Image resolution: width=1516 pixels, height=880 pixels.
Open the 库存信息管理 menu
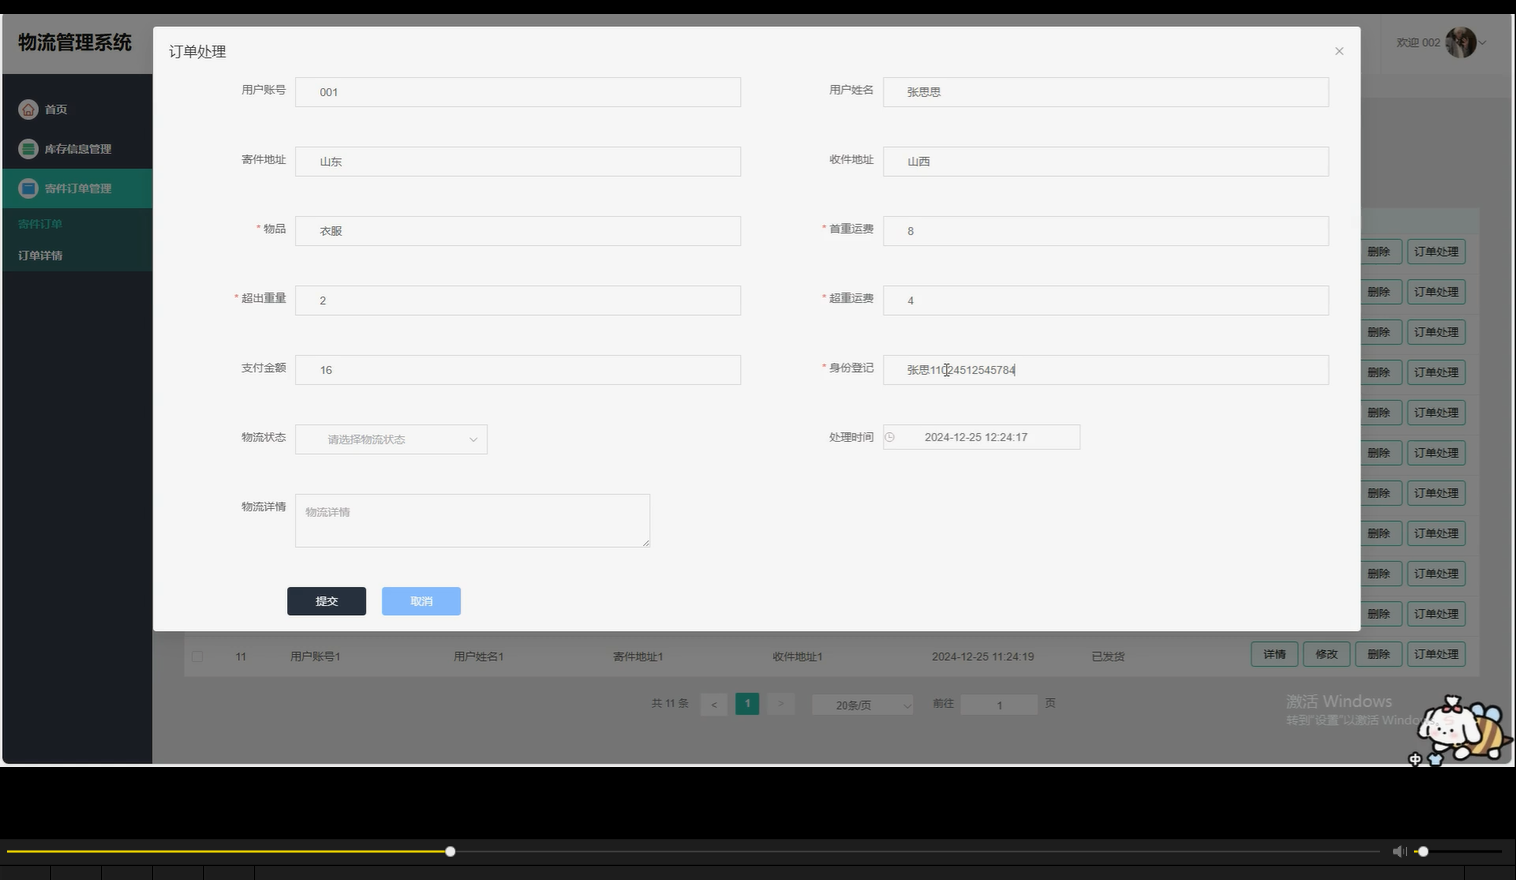tap(77, 149)
